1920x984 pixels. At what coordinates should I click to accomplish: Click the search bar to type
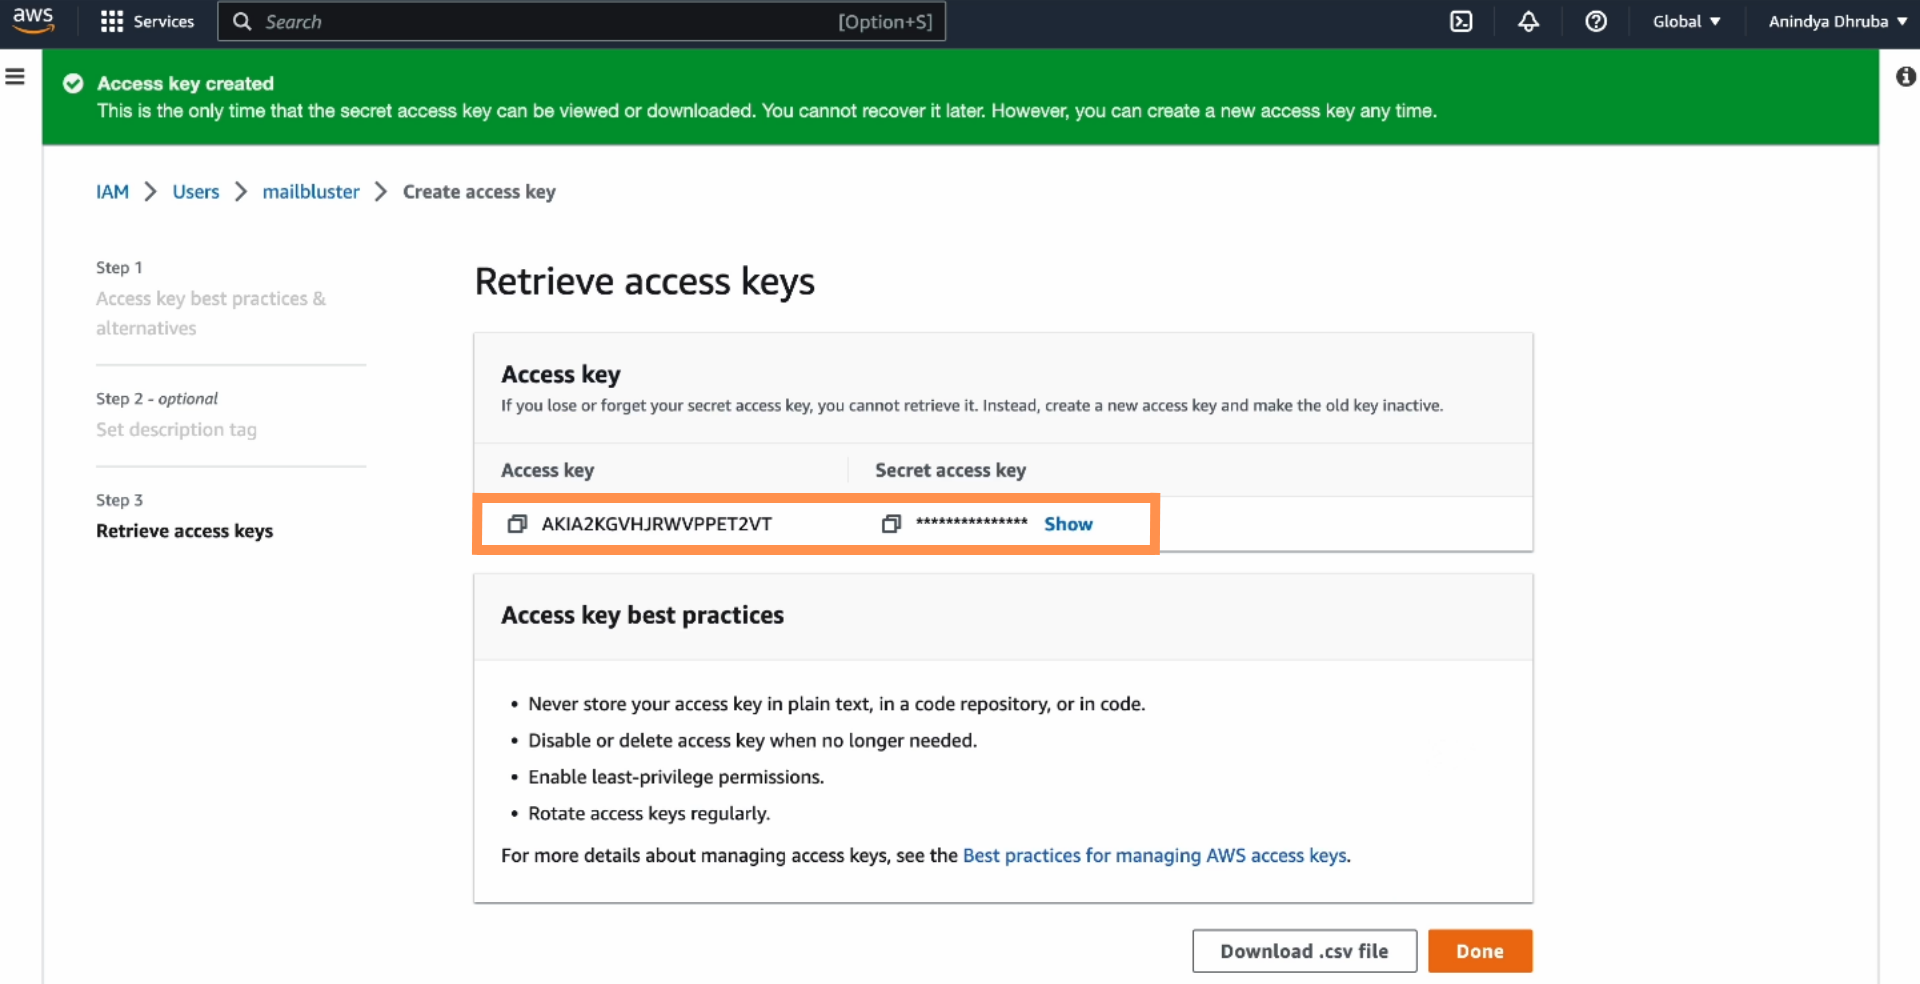581,21
